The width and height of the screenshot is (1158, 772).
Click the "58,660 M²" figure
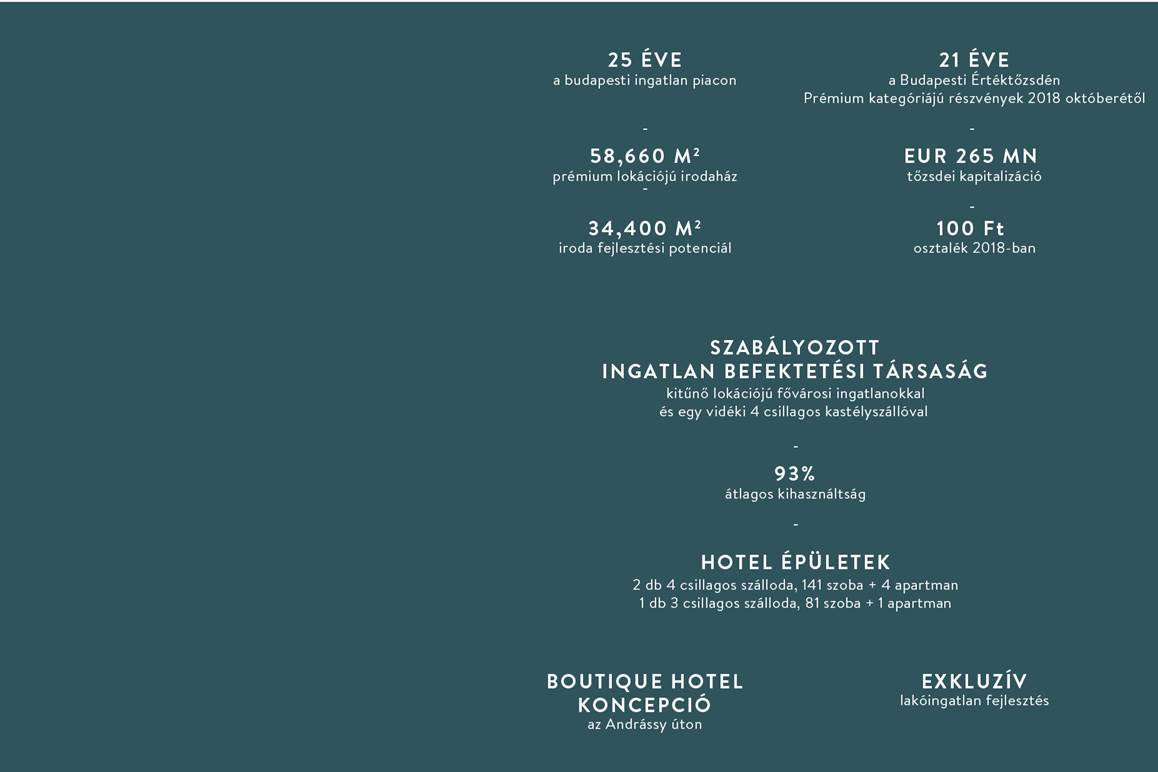[645, 156]
